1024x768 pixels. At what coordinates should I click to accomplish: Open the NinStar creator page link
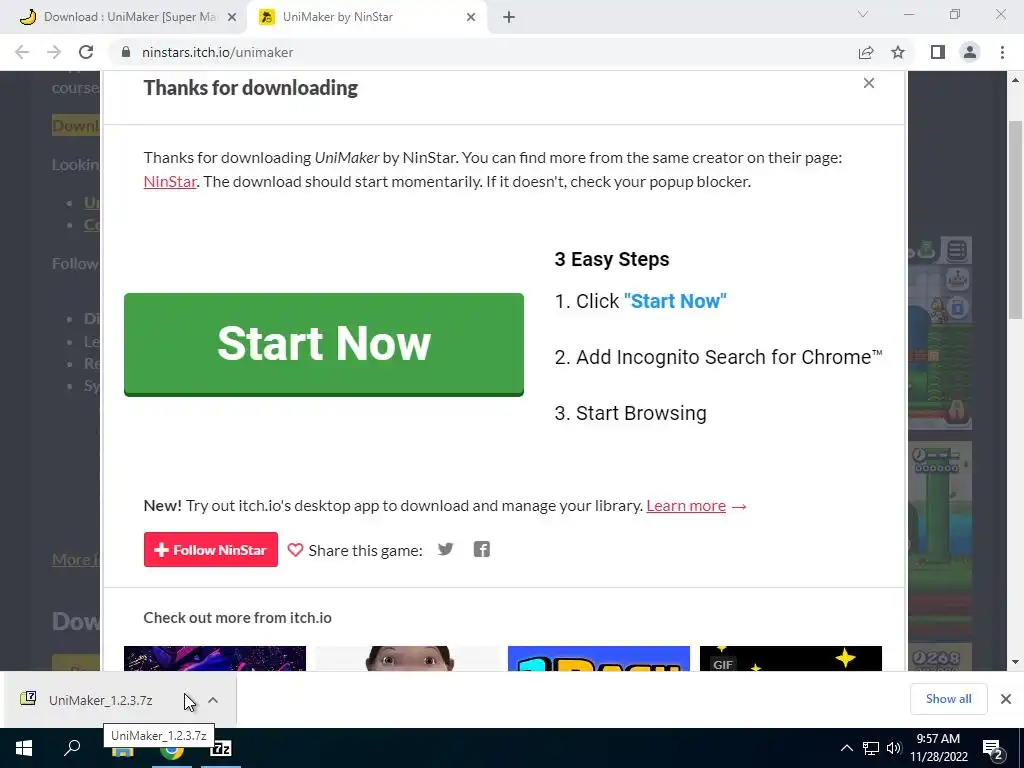coord(170,182)
